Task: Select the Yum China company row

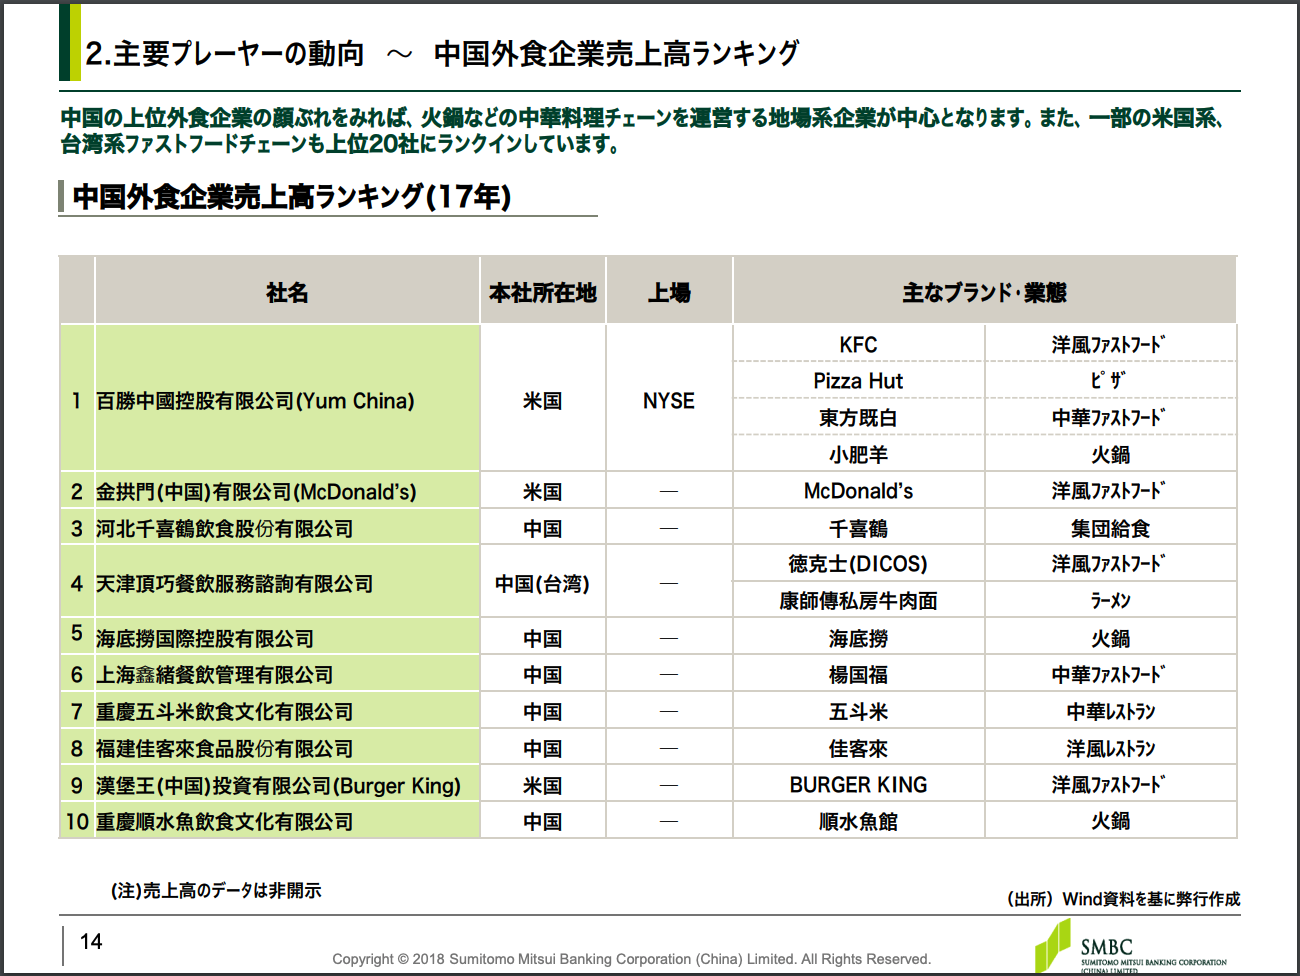Action: [648, 399]
